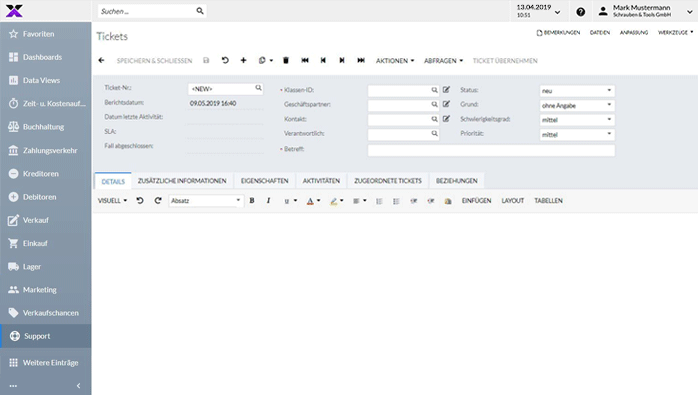Open the Verkaufschancen module
The height and width of the screenshot is (395, 698).
[45, 313]
